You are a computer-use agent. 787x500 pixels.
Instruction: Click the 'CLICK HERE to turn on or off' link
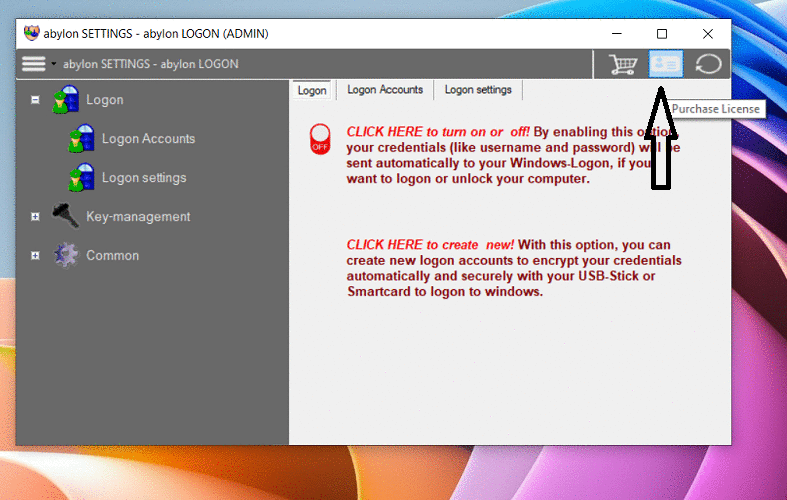(438, 131)
